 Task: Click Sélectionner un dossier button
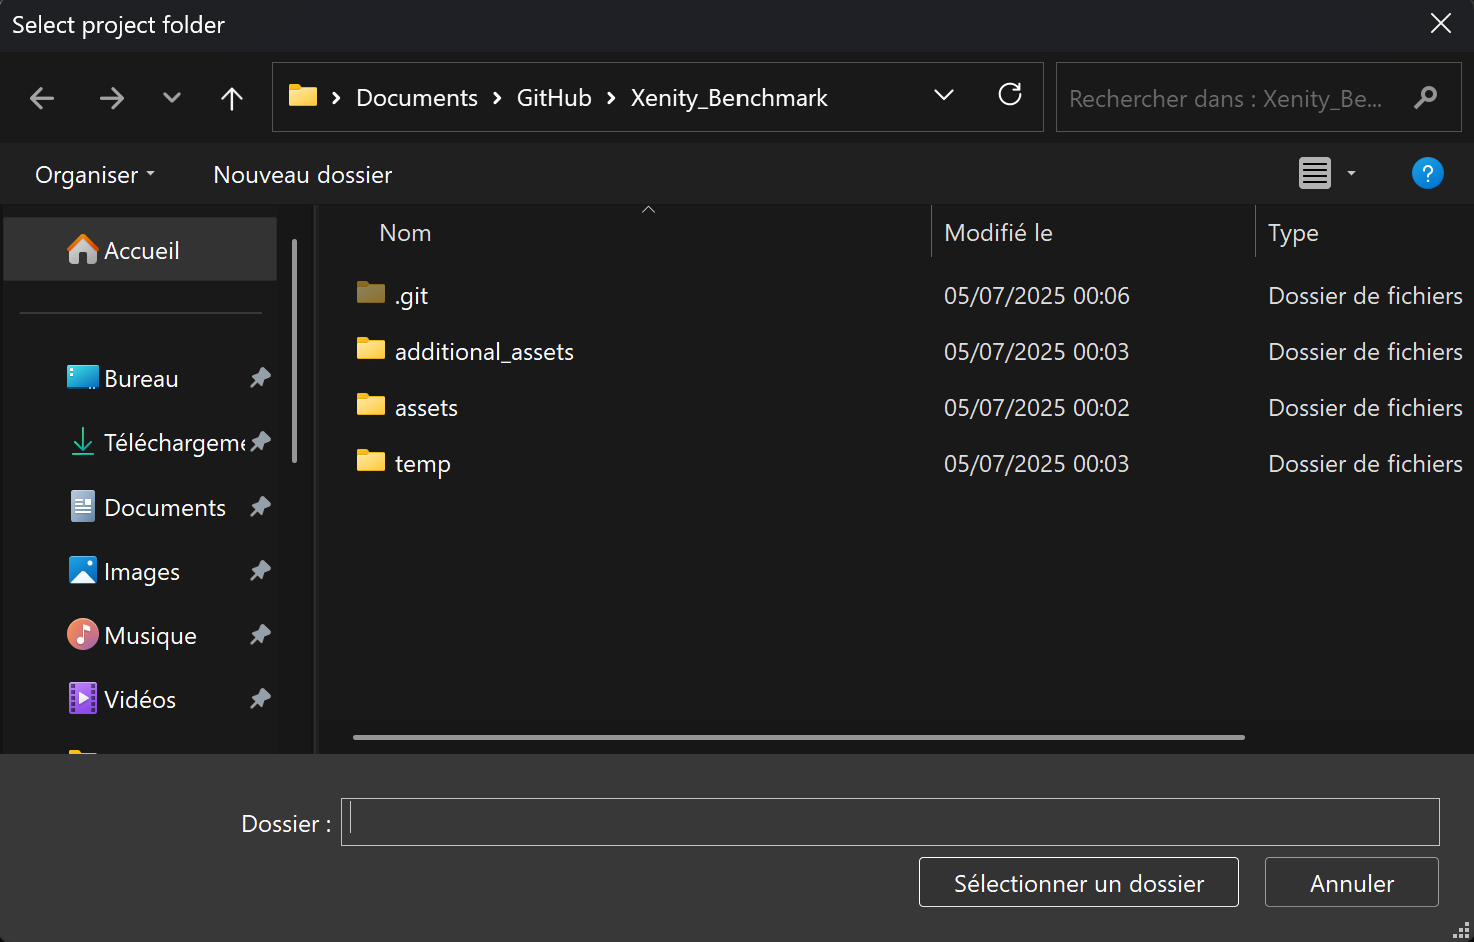pos(1079,882)
